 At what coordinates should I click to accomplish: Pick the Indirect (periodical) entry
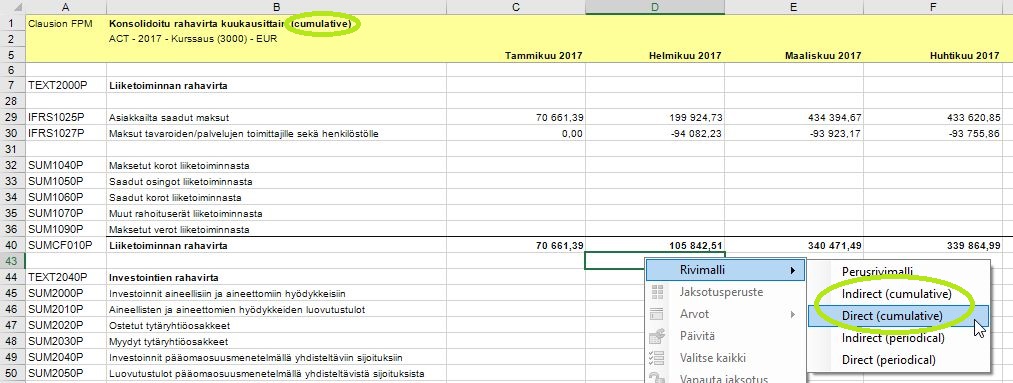(x=893, y=338)
